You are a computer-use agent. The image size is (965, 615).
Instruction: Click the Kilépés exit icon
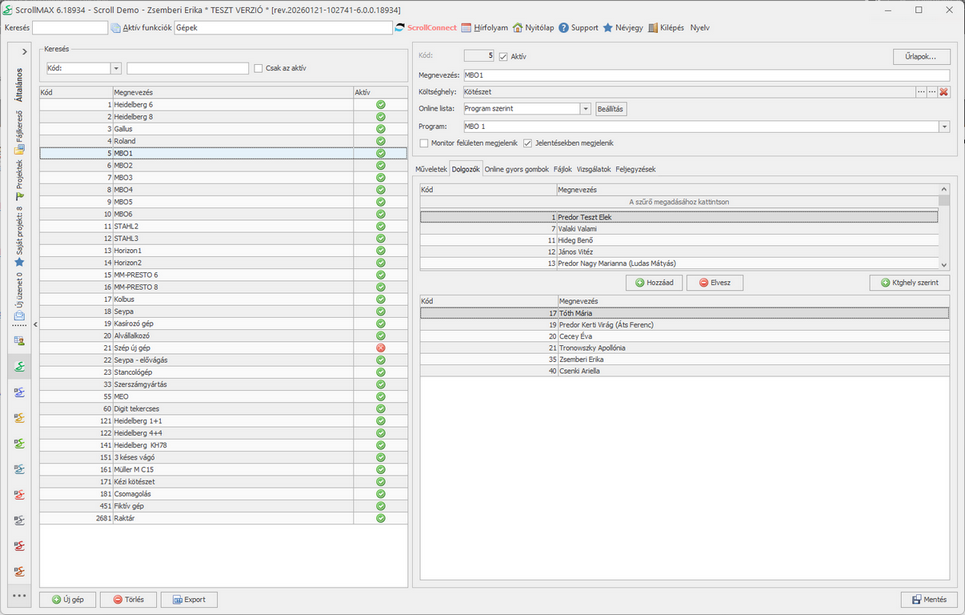click(x=653, y=28)
